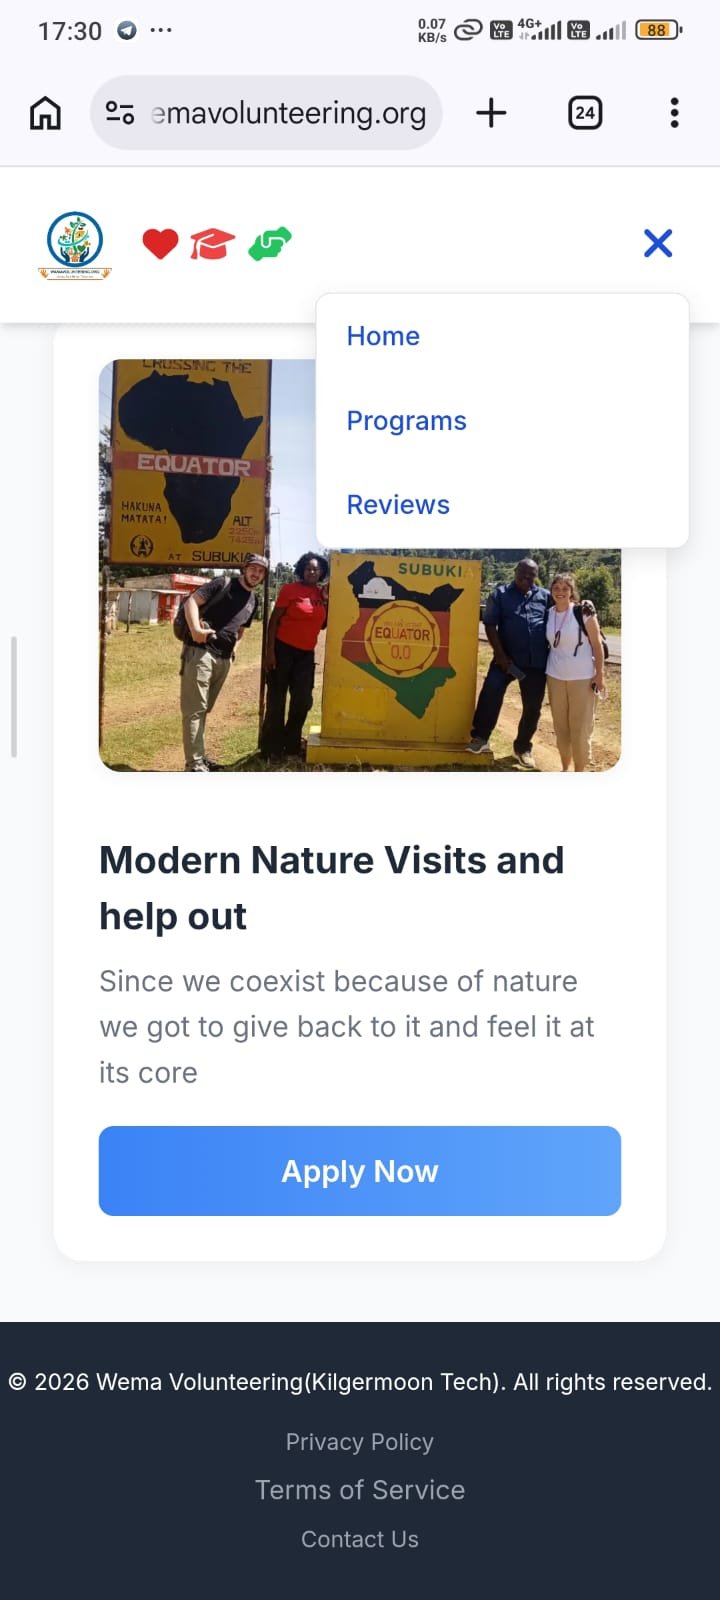
Task: Tap the red heart icon
Action: pos(160,243)
